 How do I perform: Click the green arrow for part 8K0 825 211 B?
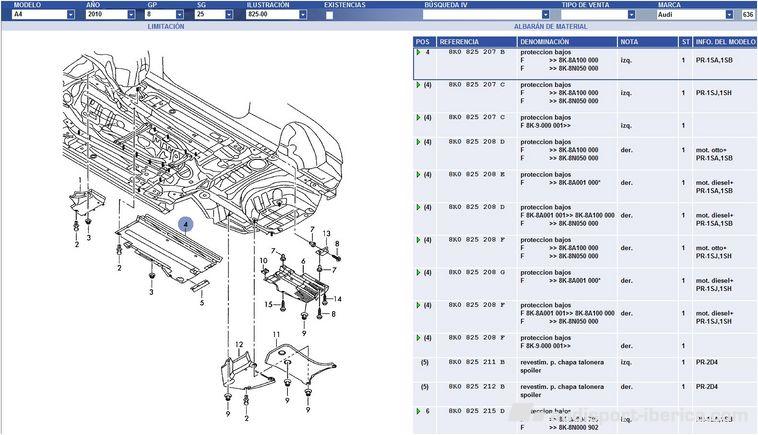point(425,360)
